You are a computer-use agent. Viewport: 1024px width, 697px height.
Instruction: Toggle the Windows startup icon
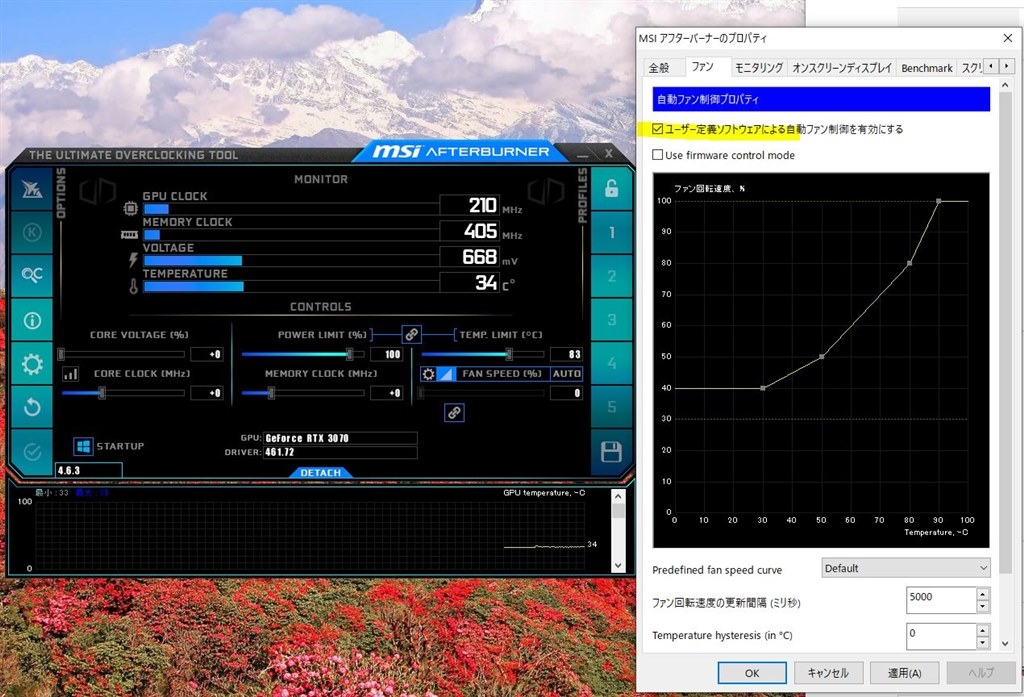coord(83,446)
